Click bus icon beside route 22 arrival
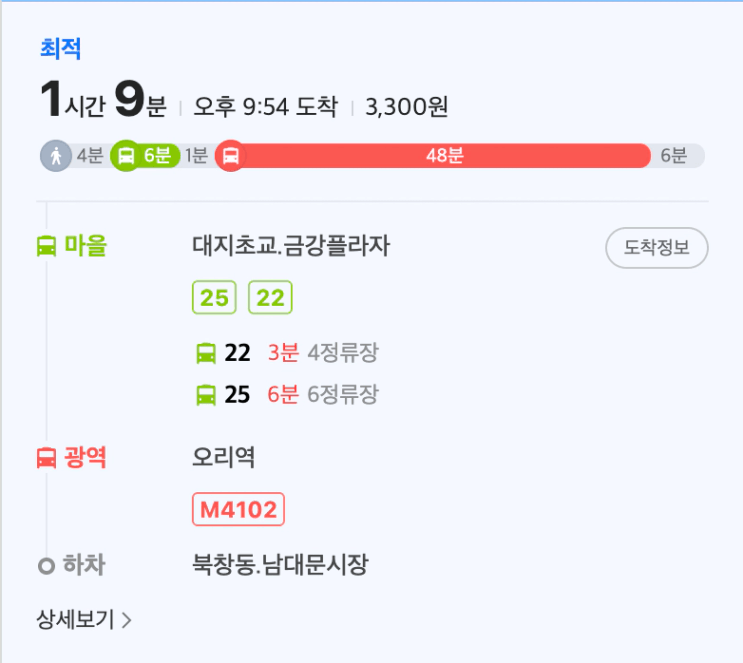This screenshot has height=663, width=743. tap(206, 353)
